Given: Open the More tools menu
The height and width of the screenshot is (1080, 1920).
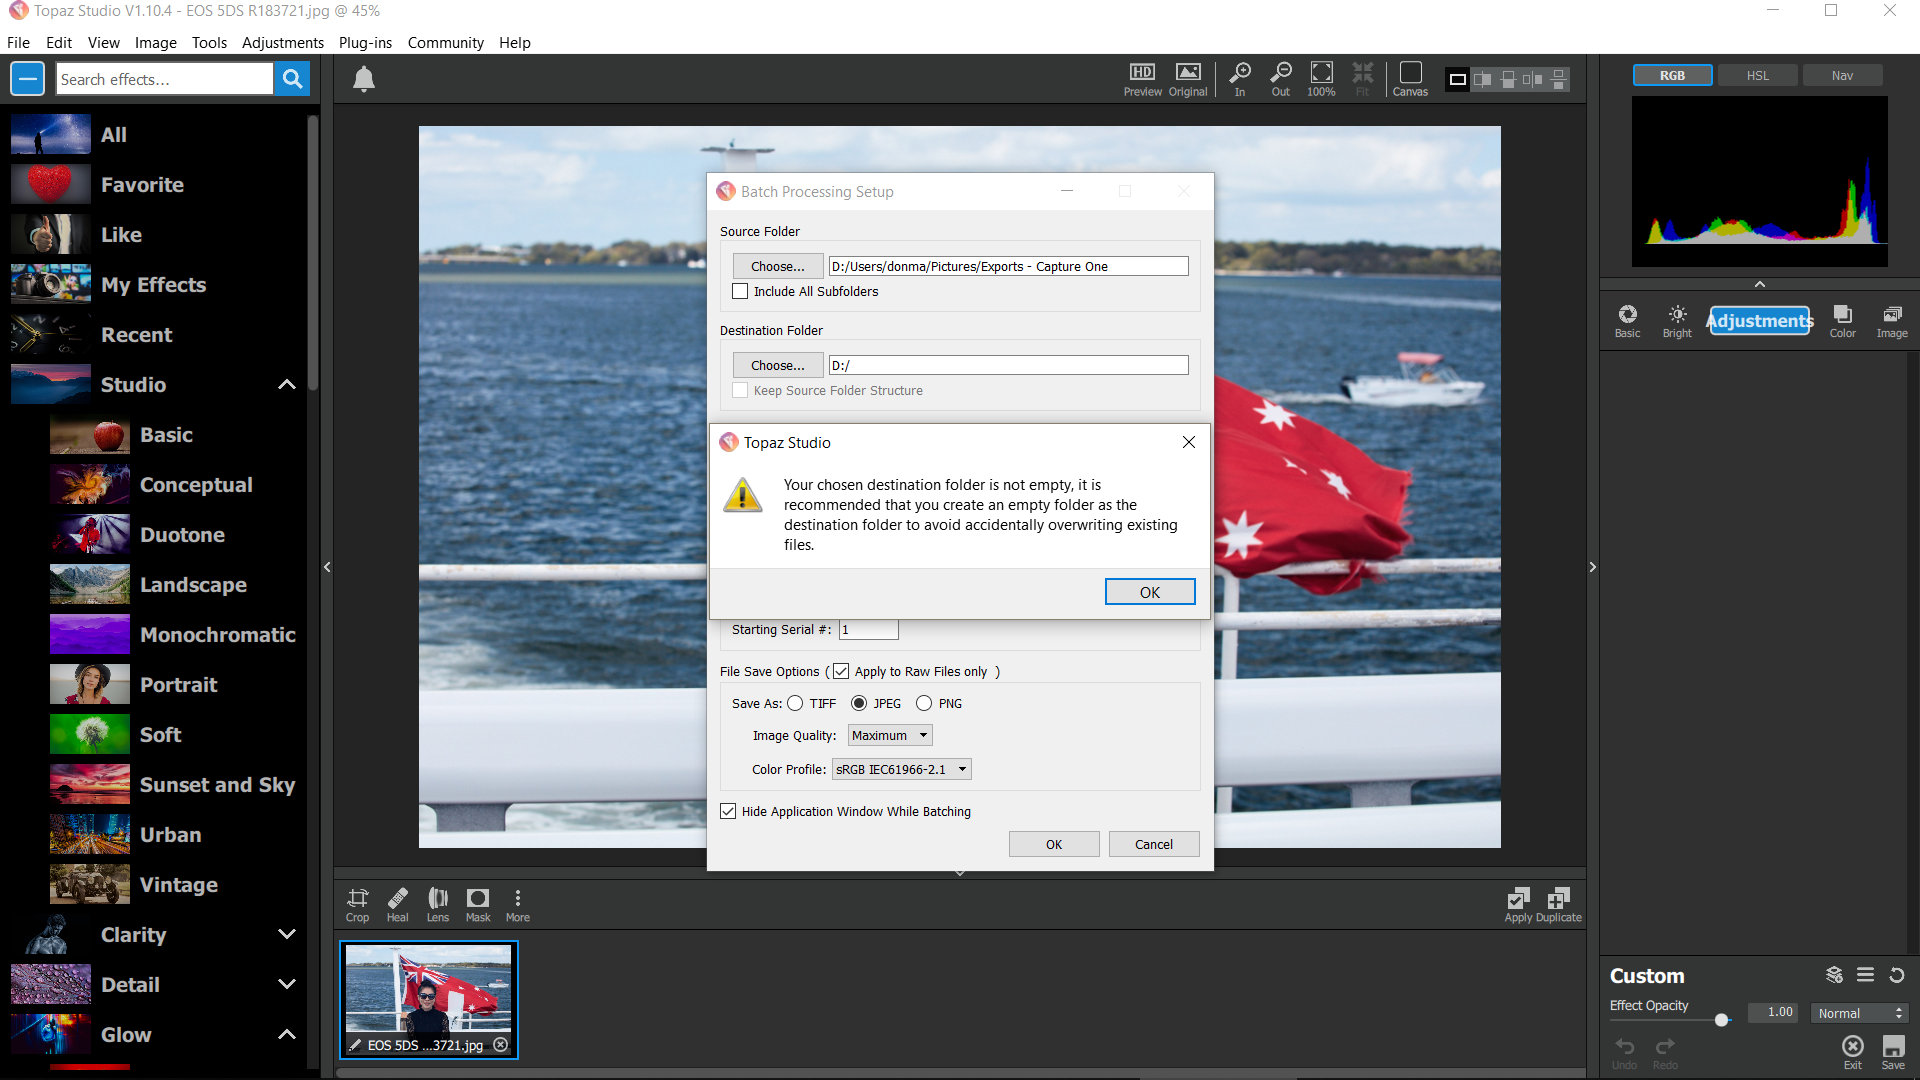Looking at the screenshot, I should click(x=518, y=904).
